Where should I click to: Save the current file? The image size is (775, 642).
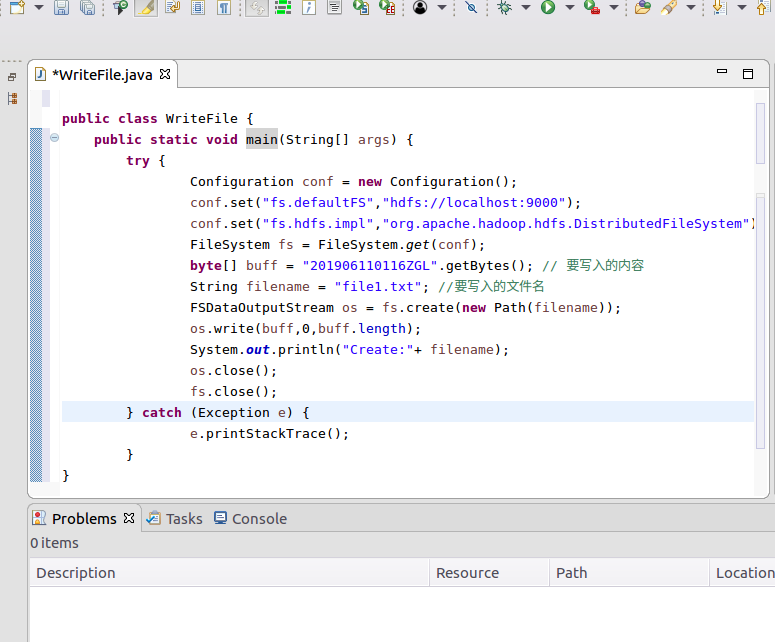tap(61, 7)
